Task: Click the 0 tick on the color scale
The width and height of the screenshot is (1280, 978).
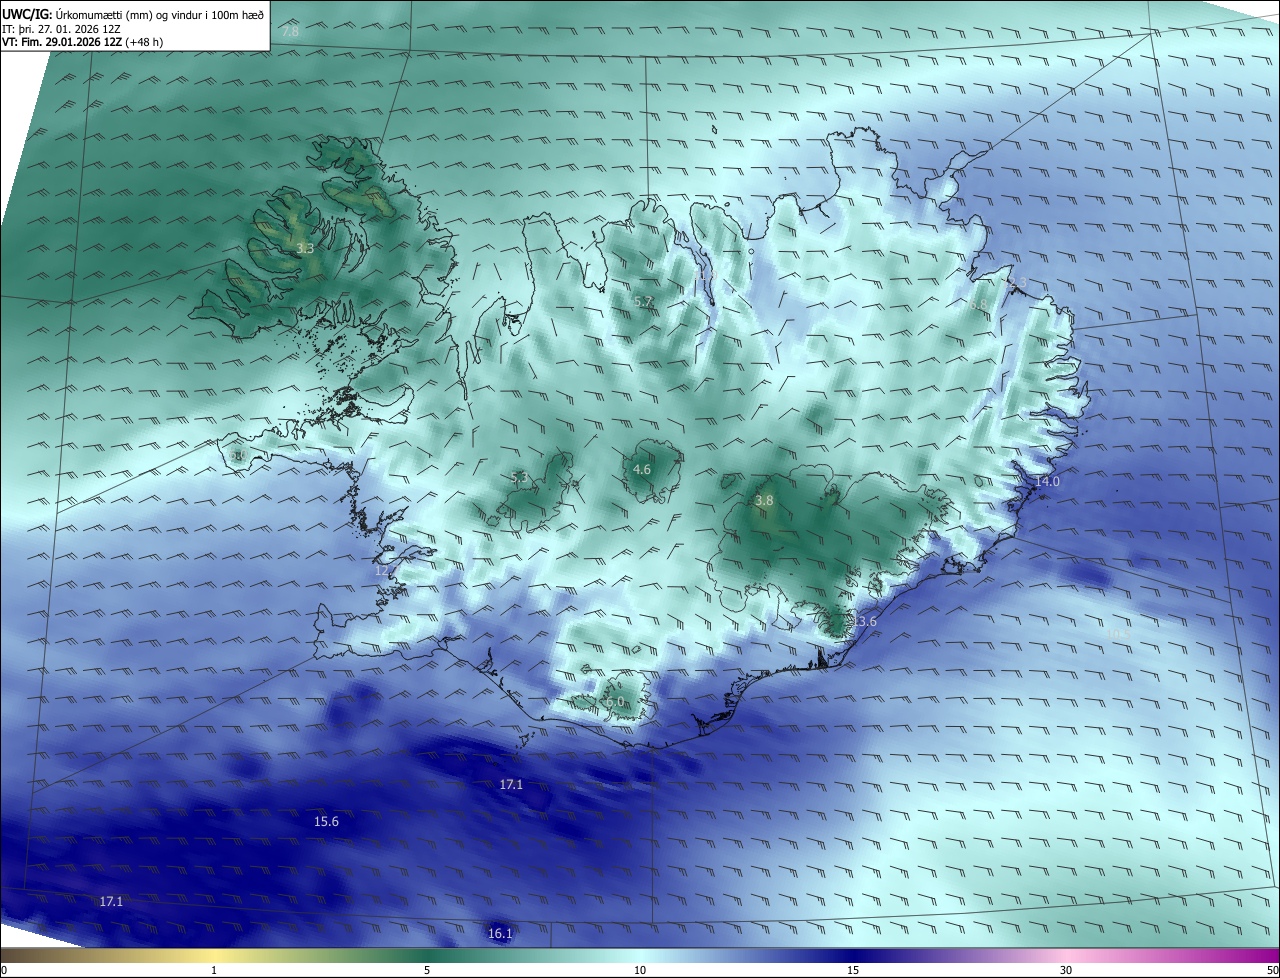Action: [x=4, y=970]
